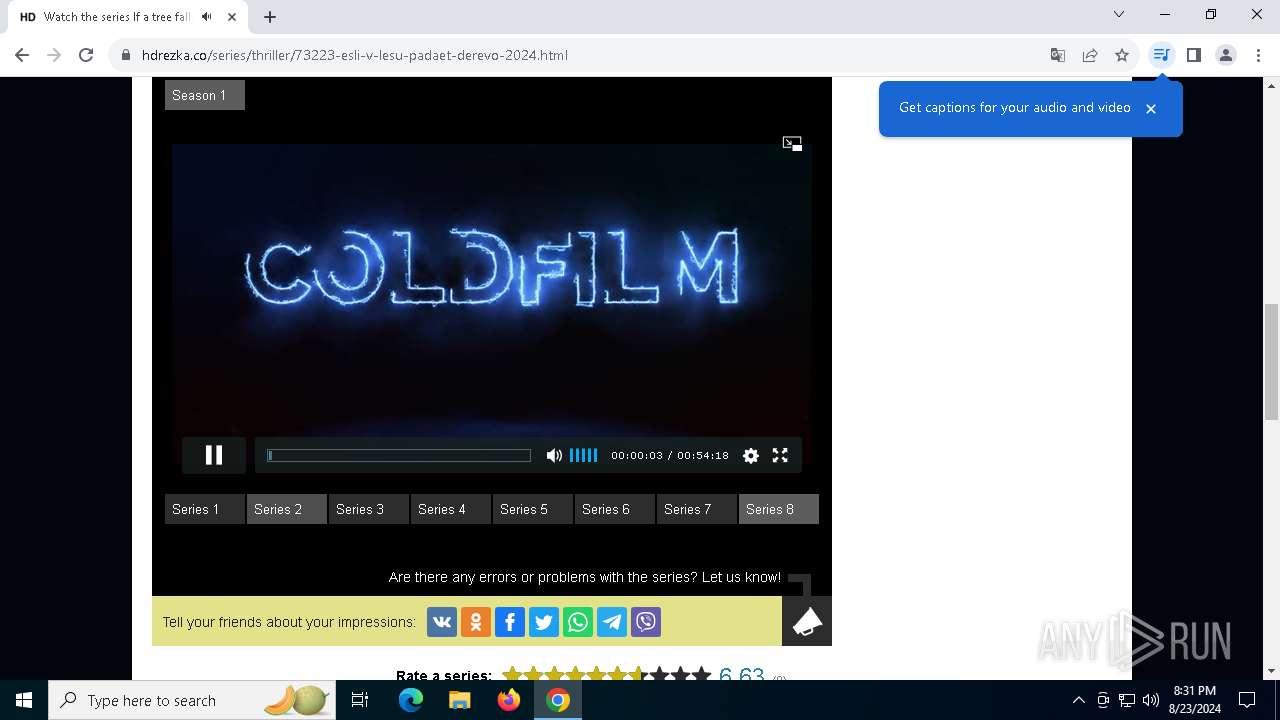Screen dimensions: 1280x720
Task: Switch to Series 5 episode
Action: (x=533, y=509)
